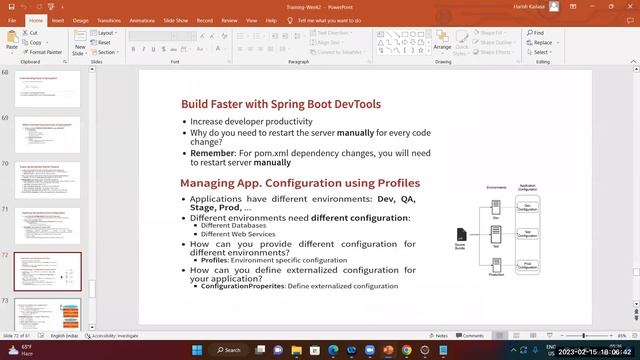Open Zoom app from the taskbar
This screenshot has width=640, height=360.
coord(370,350)
